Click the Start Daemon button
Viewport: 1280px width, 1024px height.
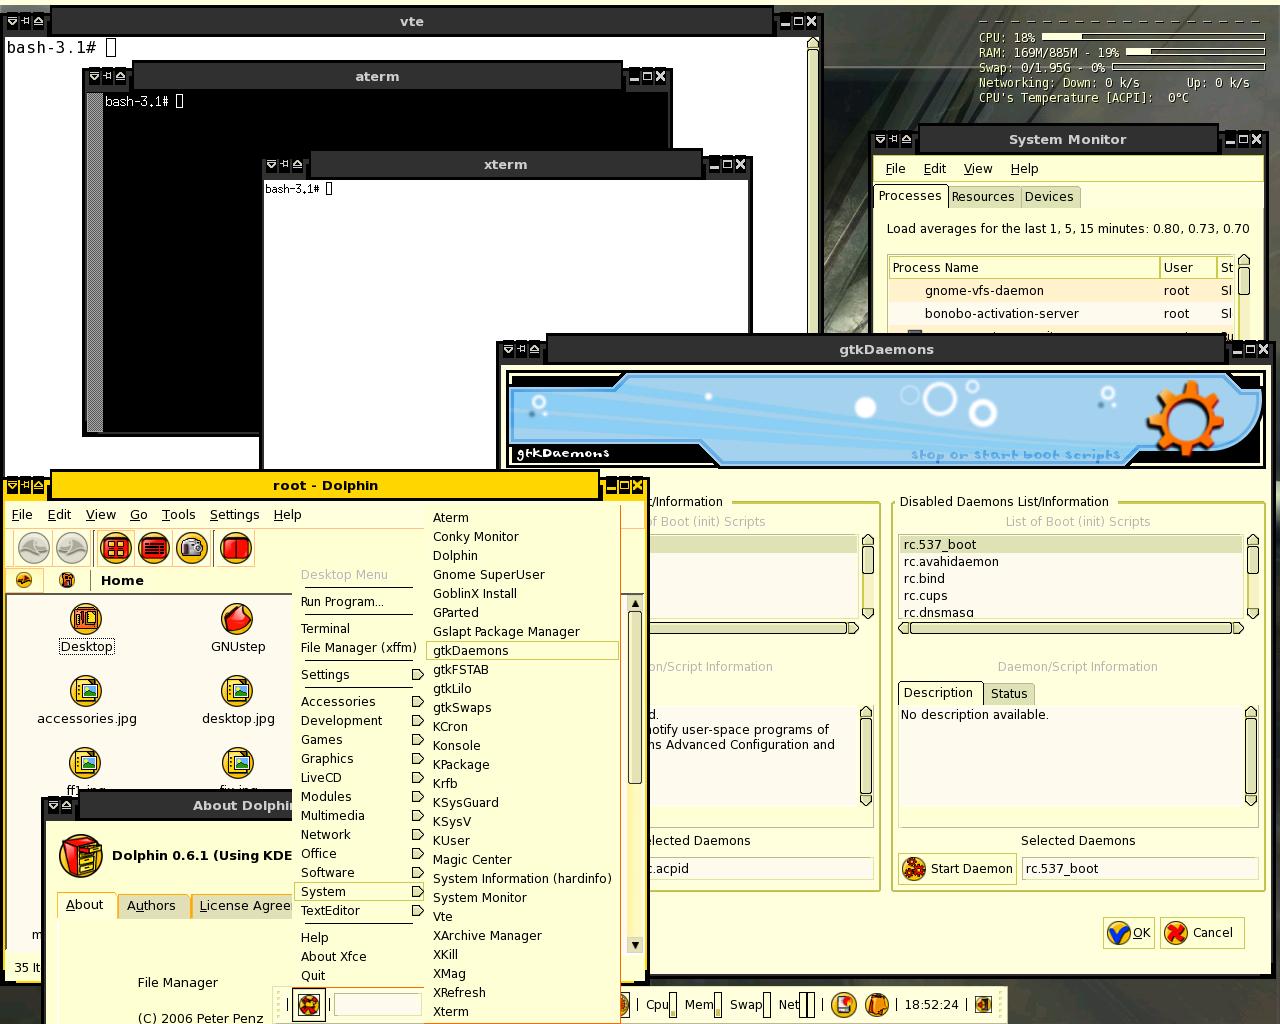pos(958,868)
